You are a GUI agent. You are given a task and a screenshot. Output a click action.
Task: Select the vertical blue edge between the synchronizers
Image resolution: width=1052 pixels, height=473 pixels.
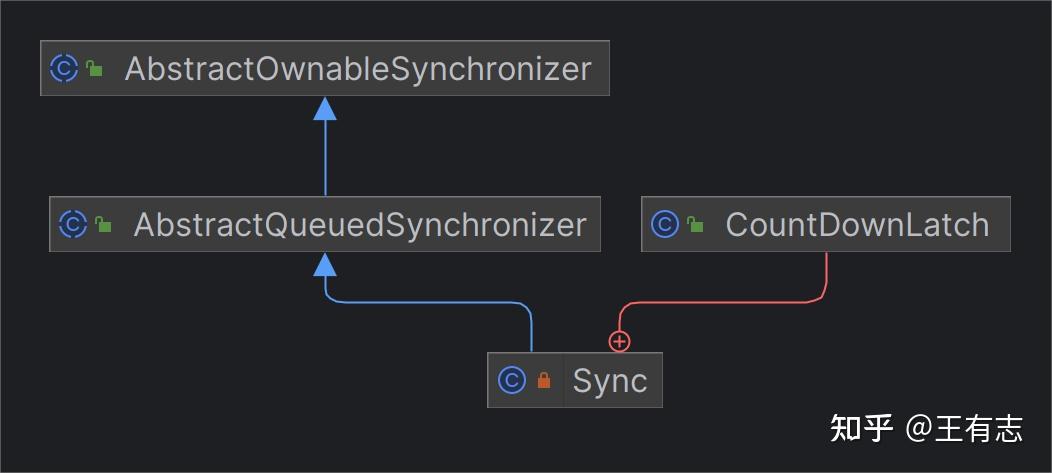pyautogui.click(x=324, y=160)
